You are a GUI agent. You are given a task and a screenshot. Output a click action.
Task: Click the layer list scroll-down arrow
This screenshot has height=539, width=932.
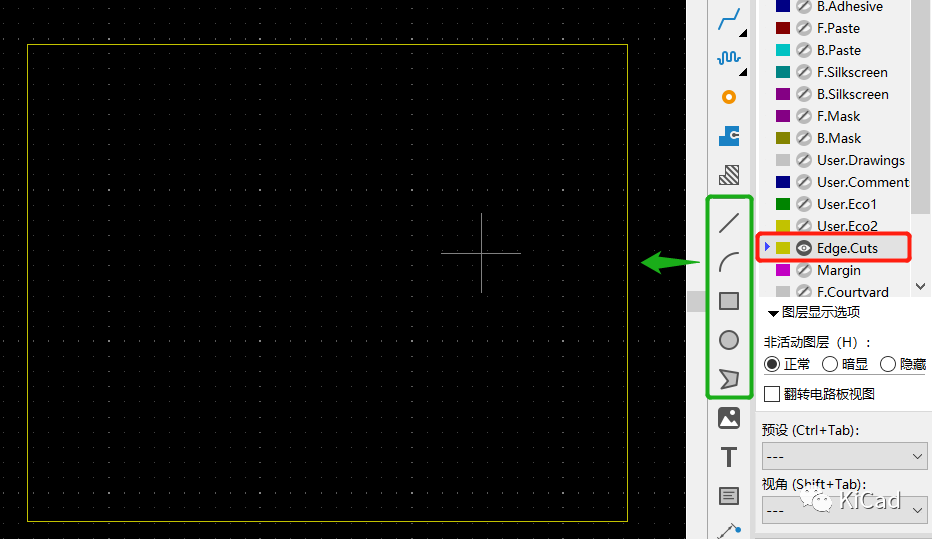pyautogui.click(x=921, y=286)
